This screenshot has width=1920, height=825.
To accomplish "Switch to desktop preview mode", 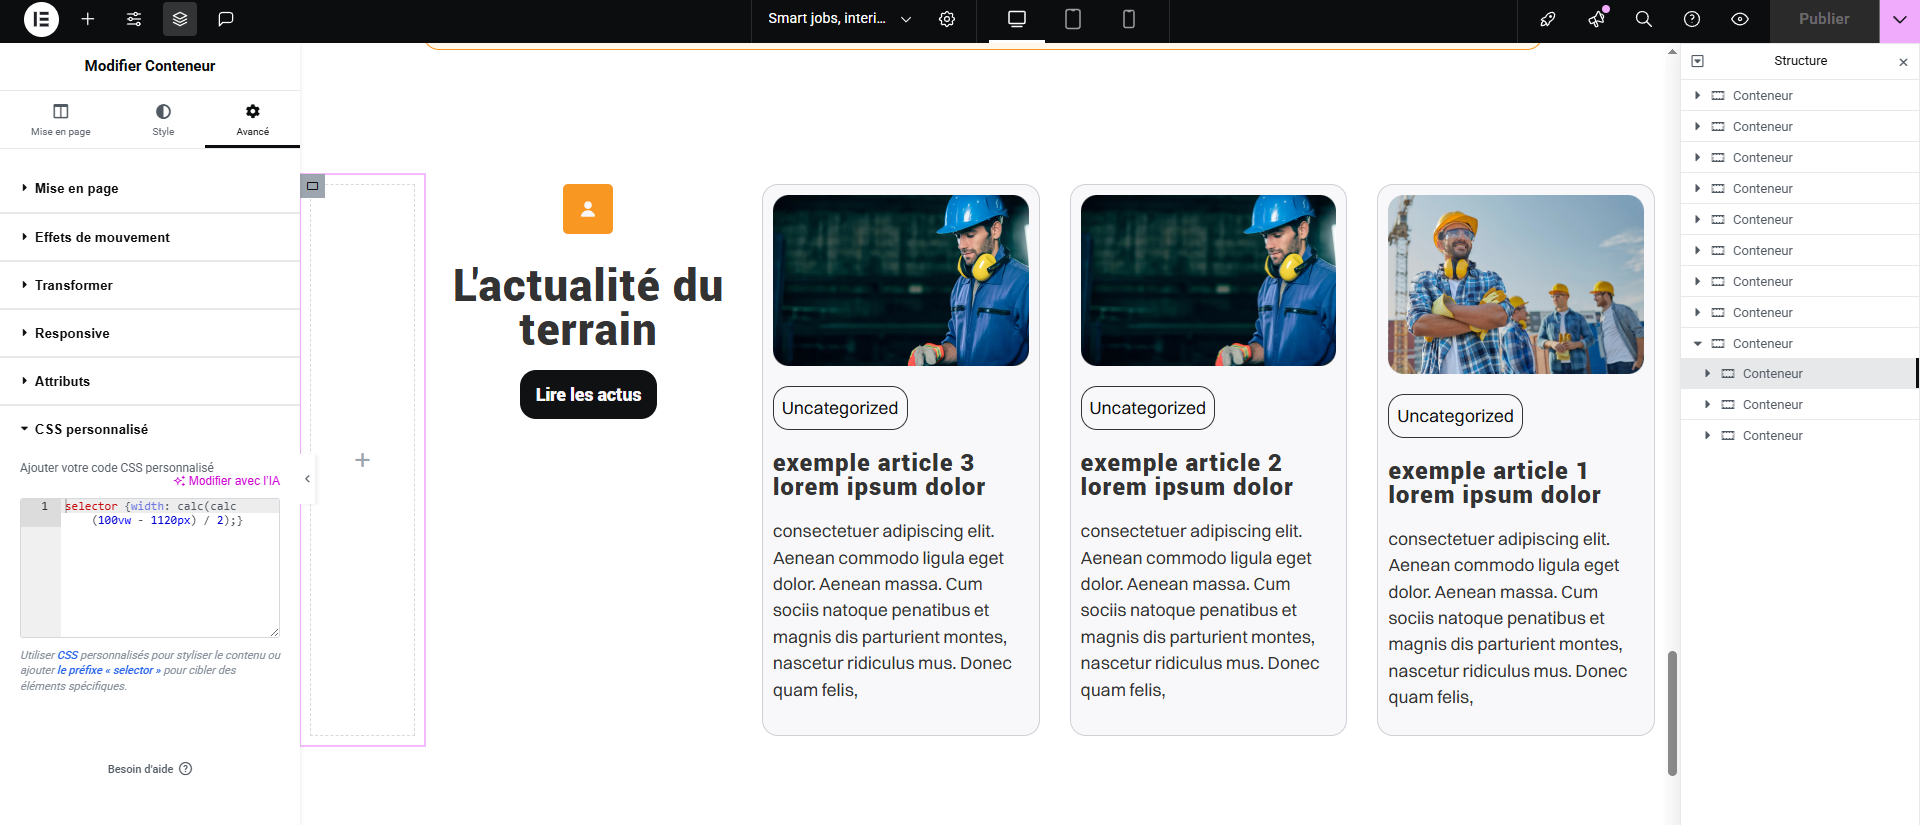I will [x=1017, y=19].
